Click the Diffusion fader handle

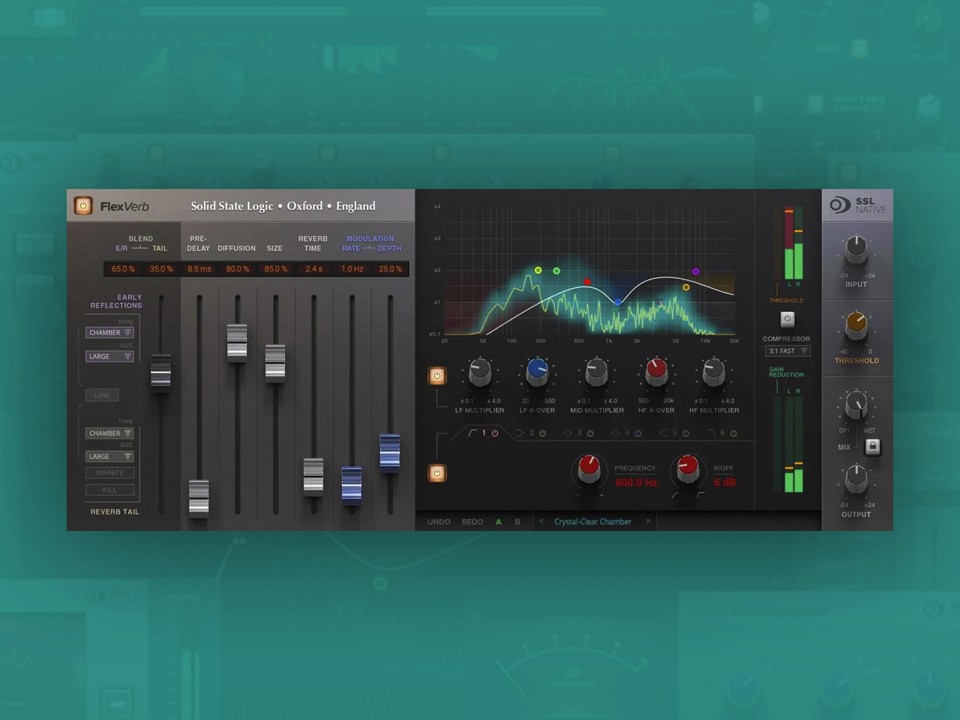(x=237, y=341)
